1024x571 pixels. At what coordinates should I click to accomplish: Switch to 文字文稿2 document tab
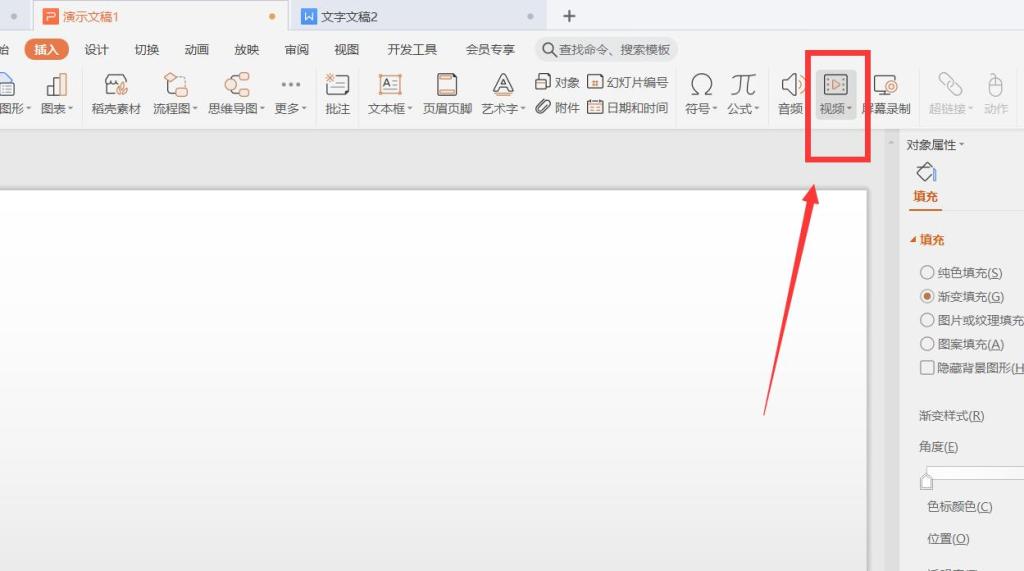point(418,16)
